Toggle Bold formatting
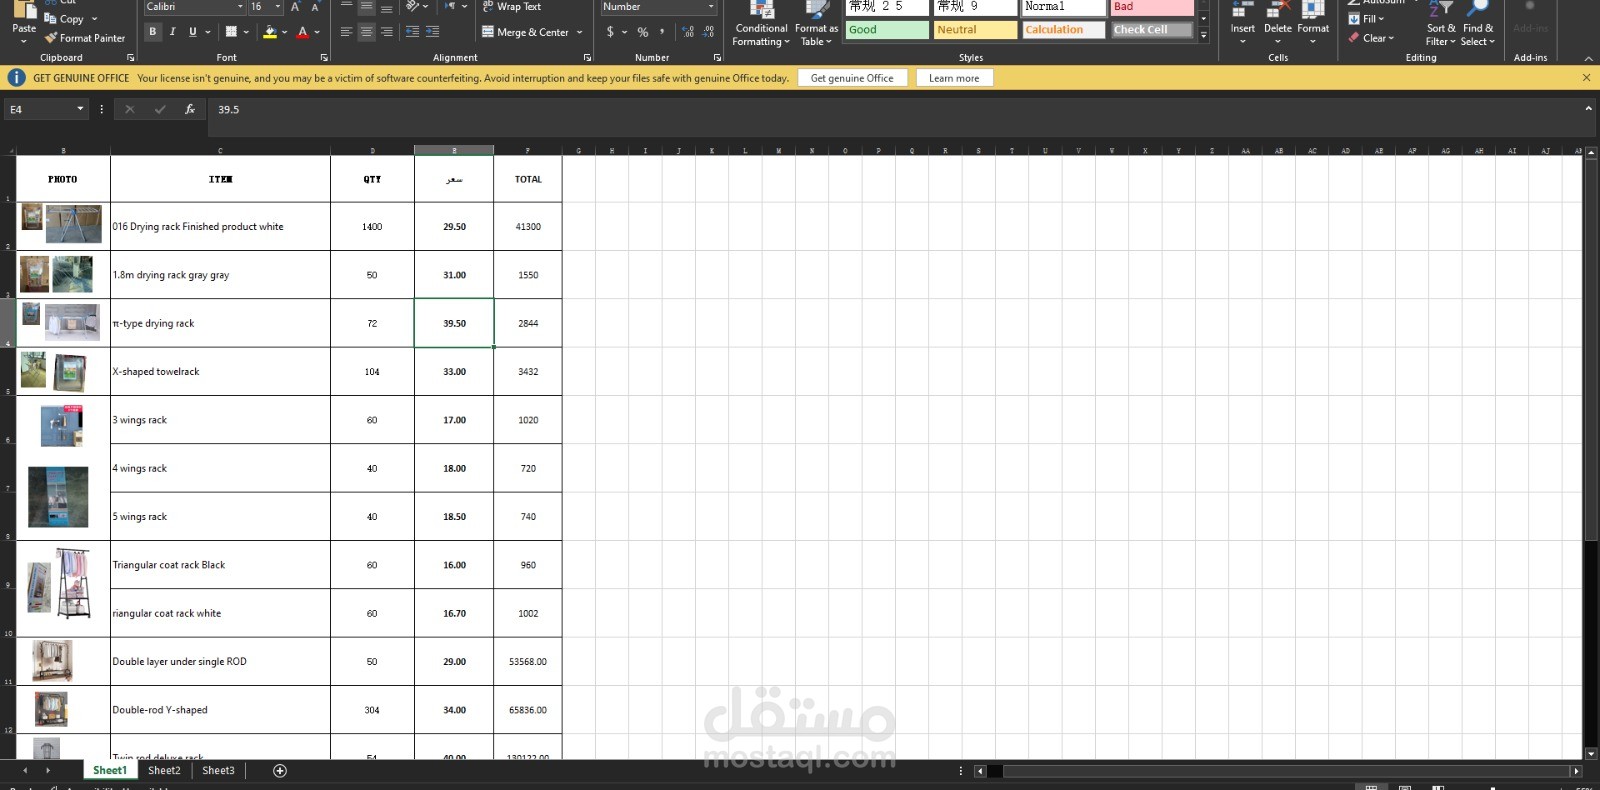This screenshot has width=1600, height=790. coord(153,32)
